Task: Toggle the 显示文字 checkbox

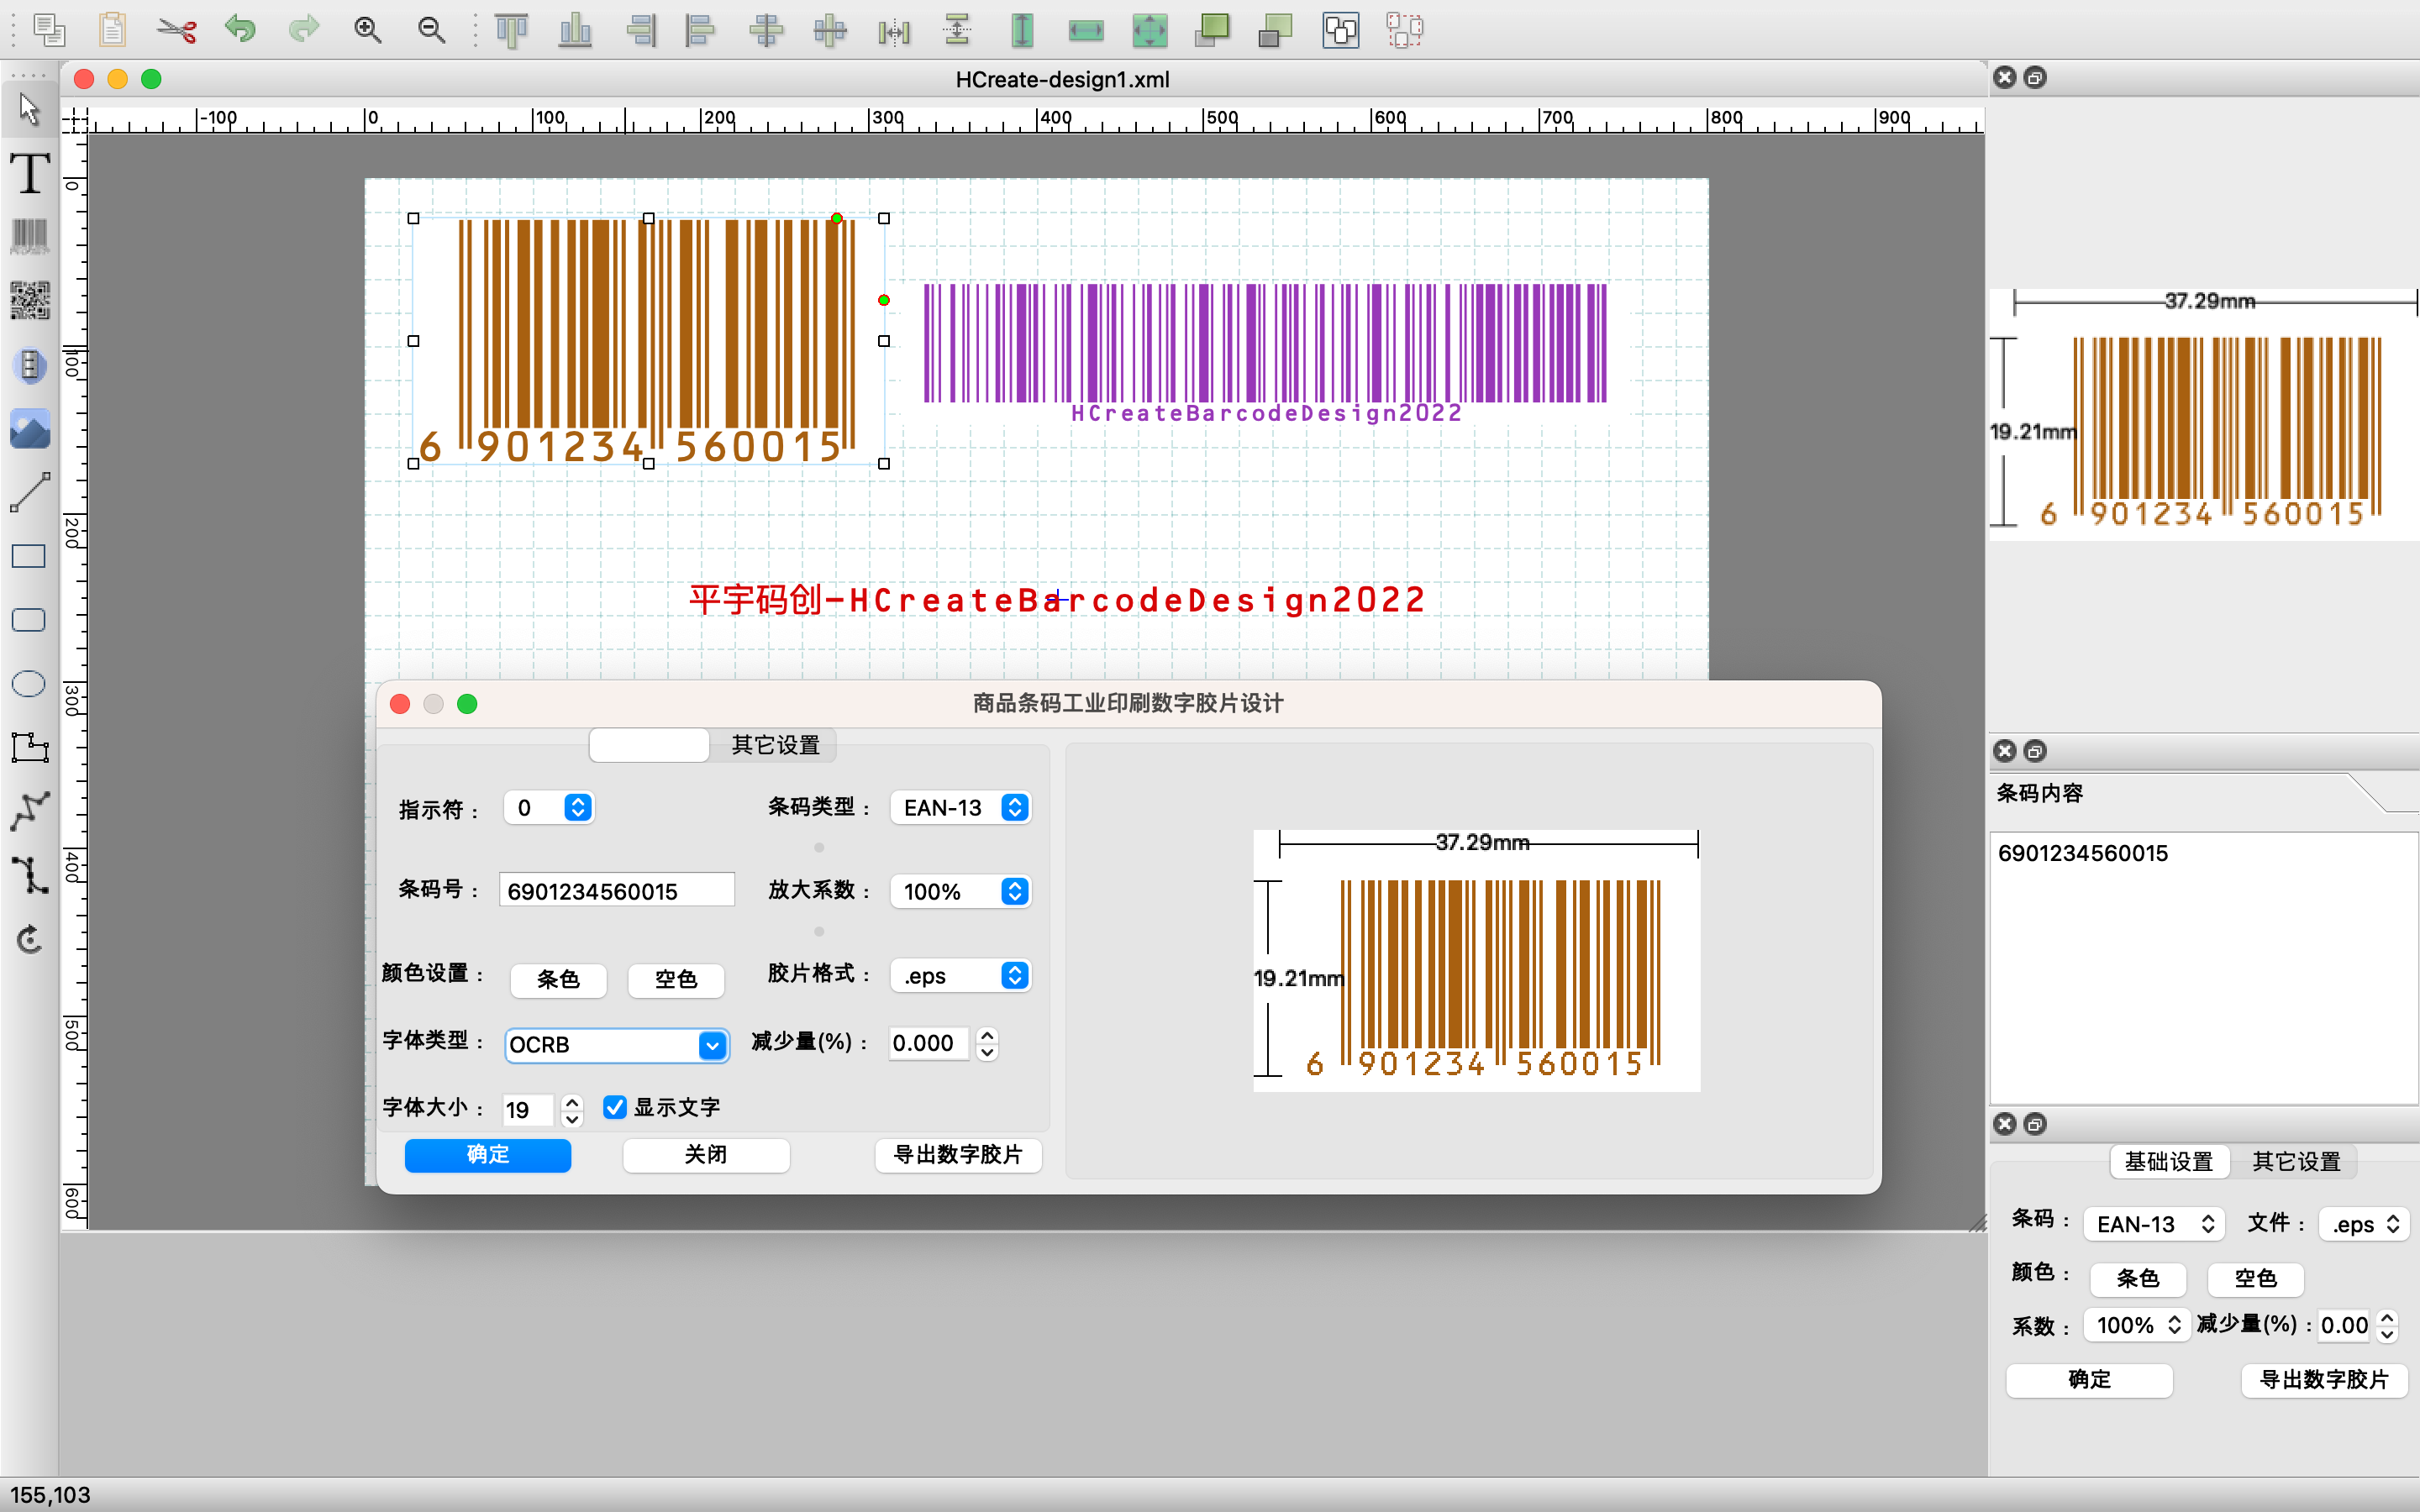Action: pyautogui.click(x=615, y=1107)
